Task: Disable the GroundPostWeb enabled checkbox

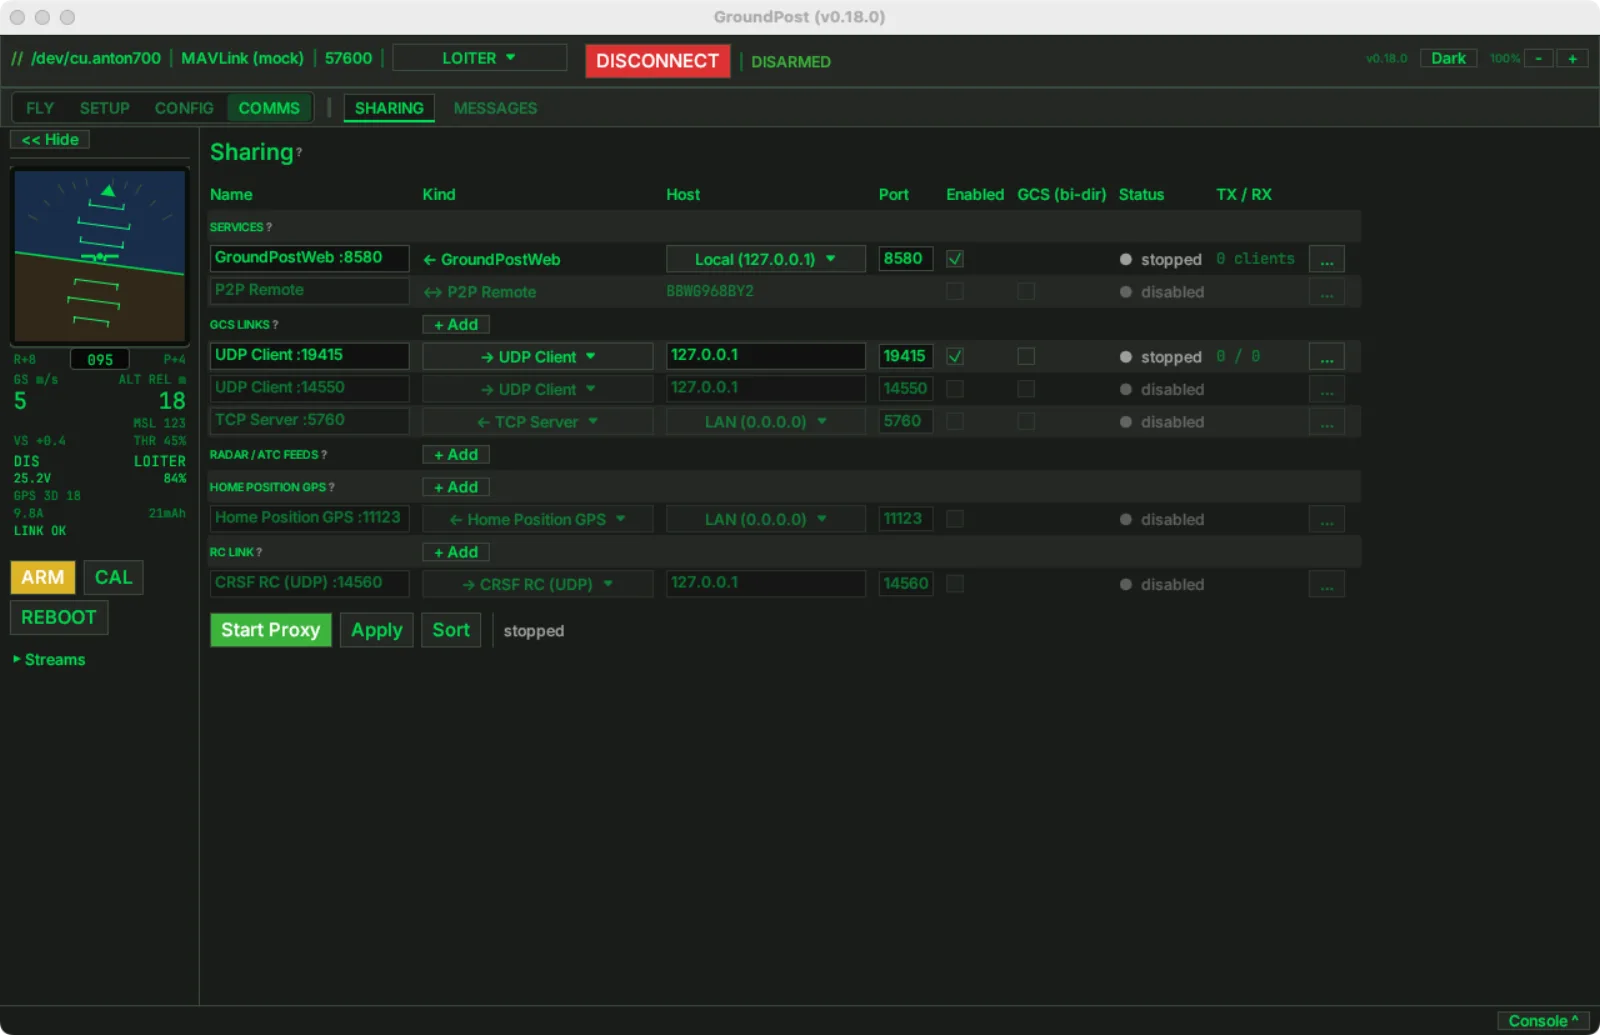Action: click(955, 259)
